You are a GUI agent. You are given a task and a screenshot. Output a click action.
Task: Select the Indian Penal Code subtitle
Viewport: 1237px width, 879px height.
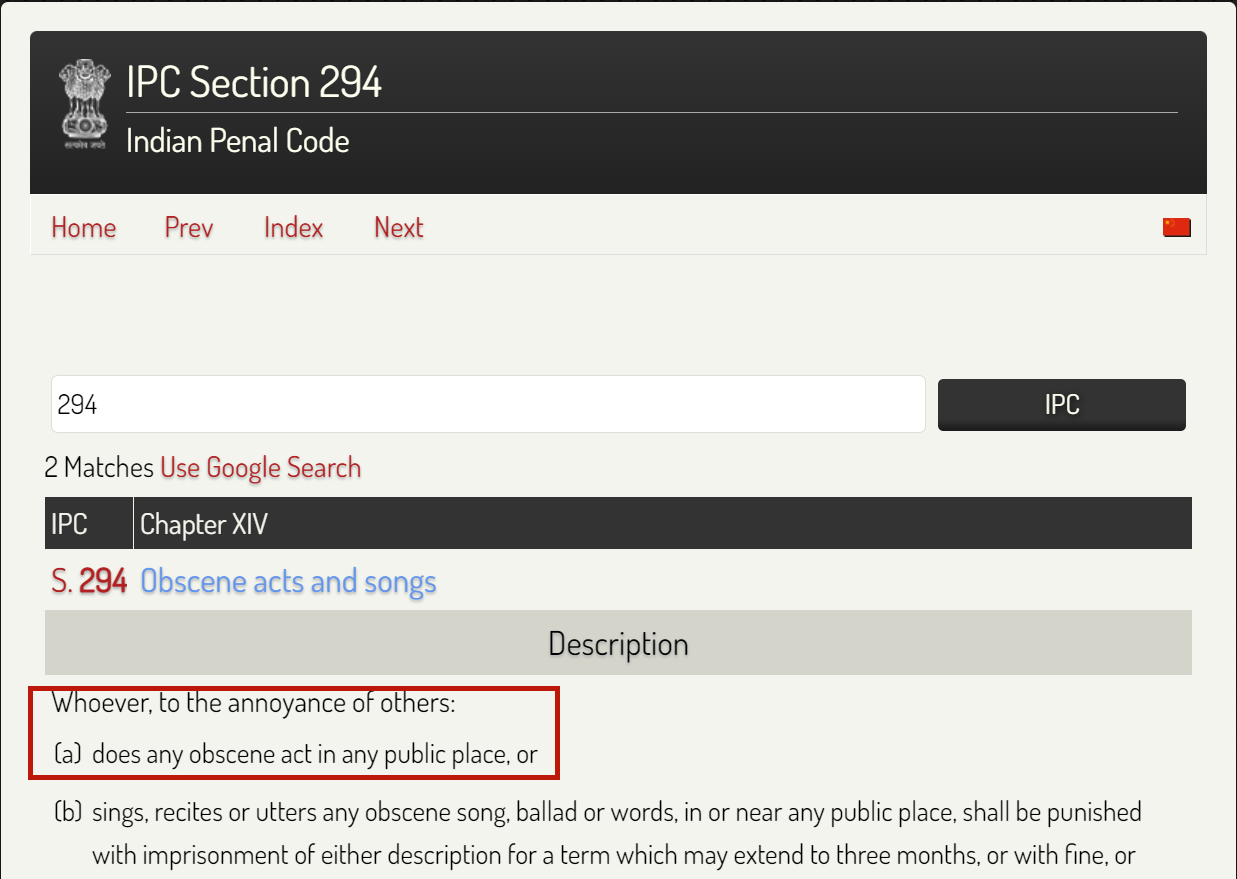237,141
